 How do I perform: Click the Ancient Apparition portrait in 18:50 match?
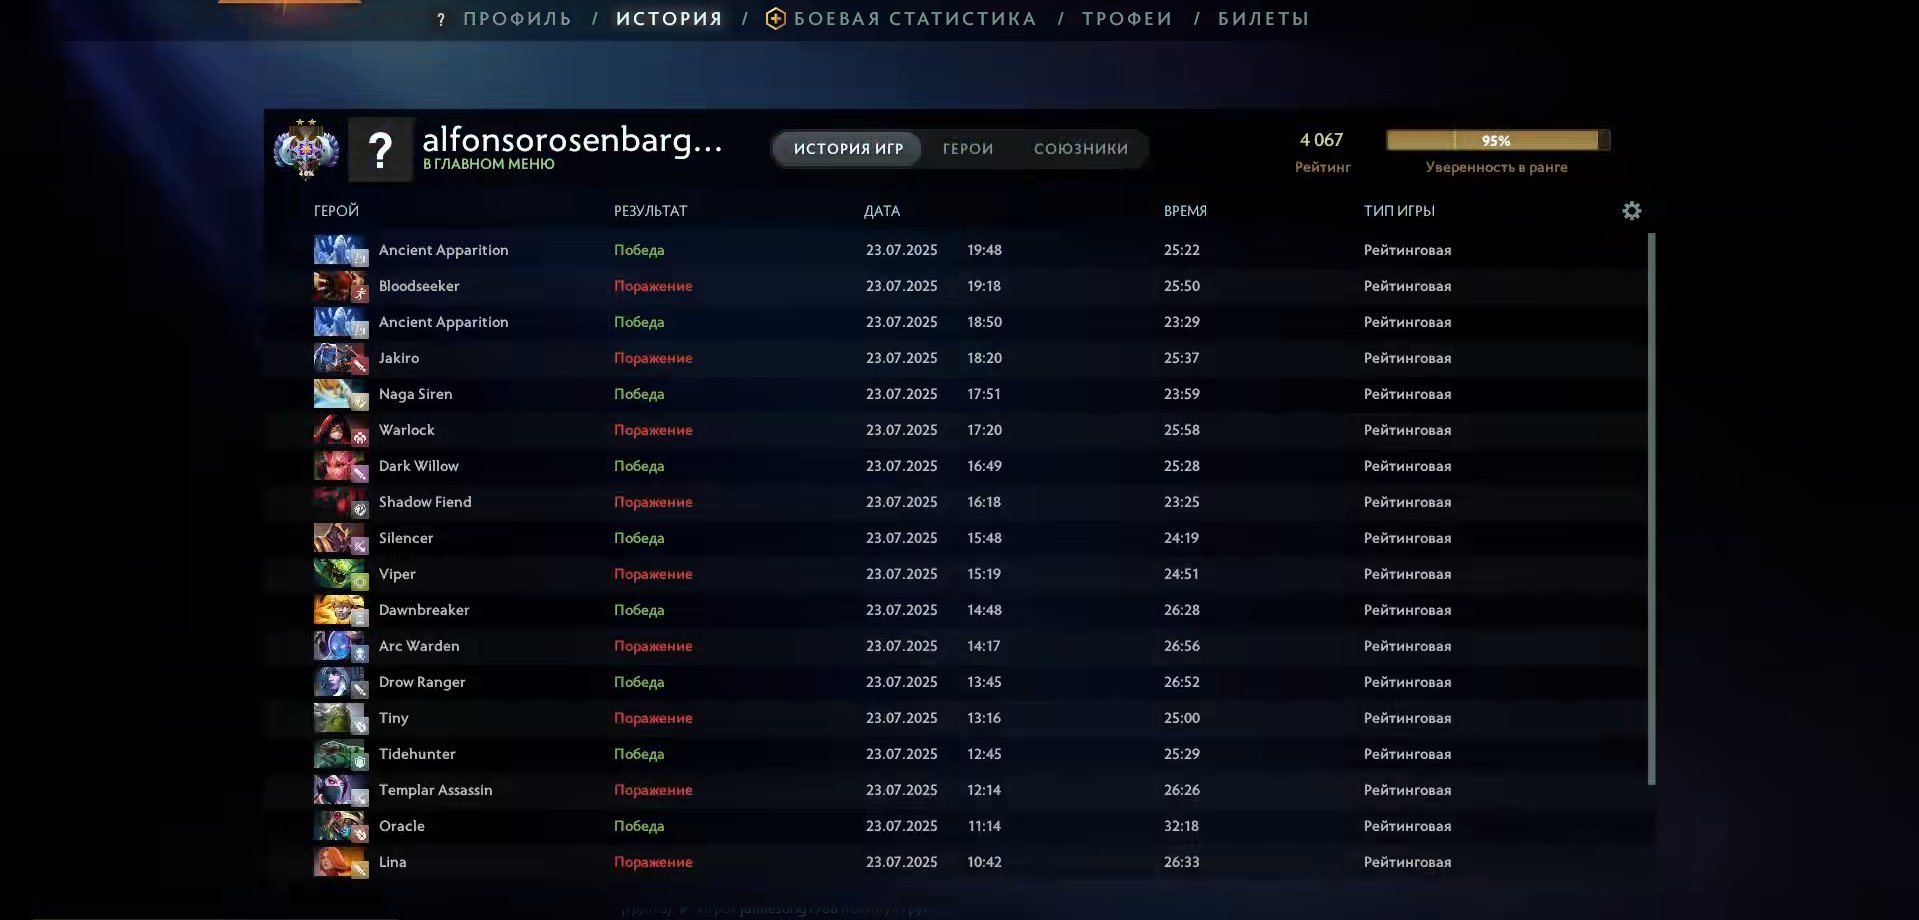pyautogui.click(x=341, y=322)
